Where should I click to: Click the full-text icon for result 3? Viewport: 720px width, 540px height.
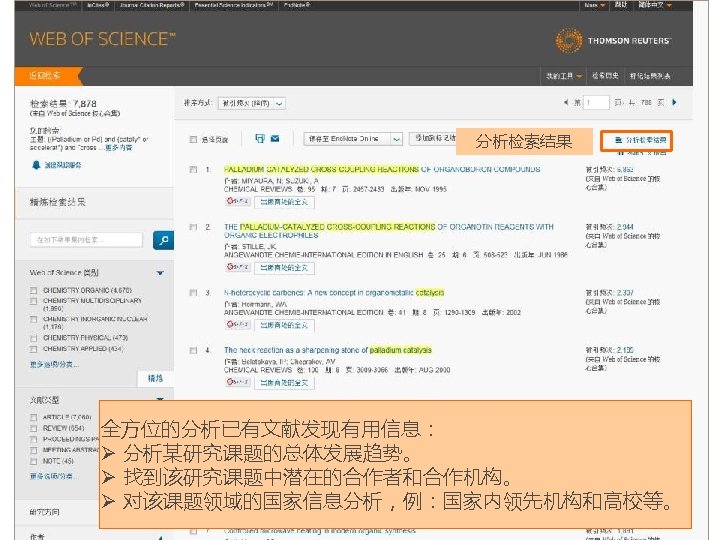[x=237, y=324]
